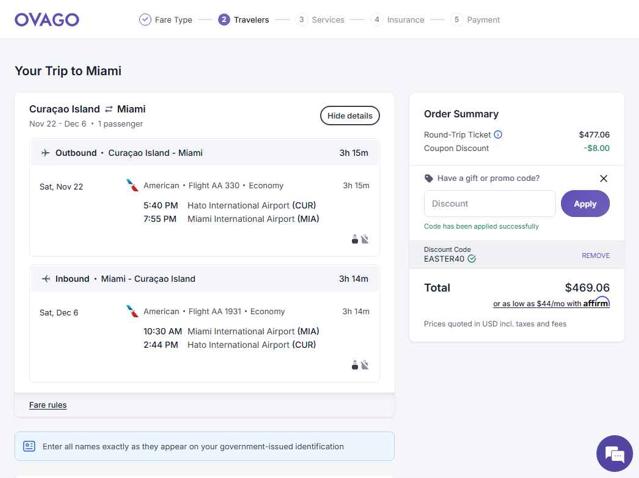Click the Fare Type completed check icon

(145, 20)
